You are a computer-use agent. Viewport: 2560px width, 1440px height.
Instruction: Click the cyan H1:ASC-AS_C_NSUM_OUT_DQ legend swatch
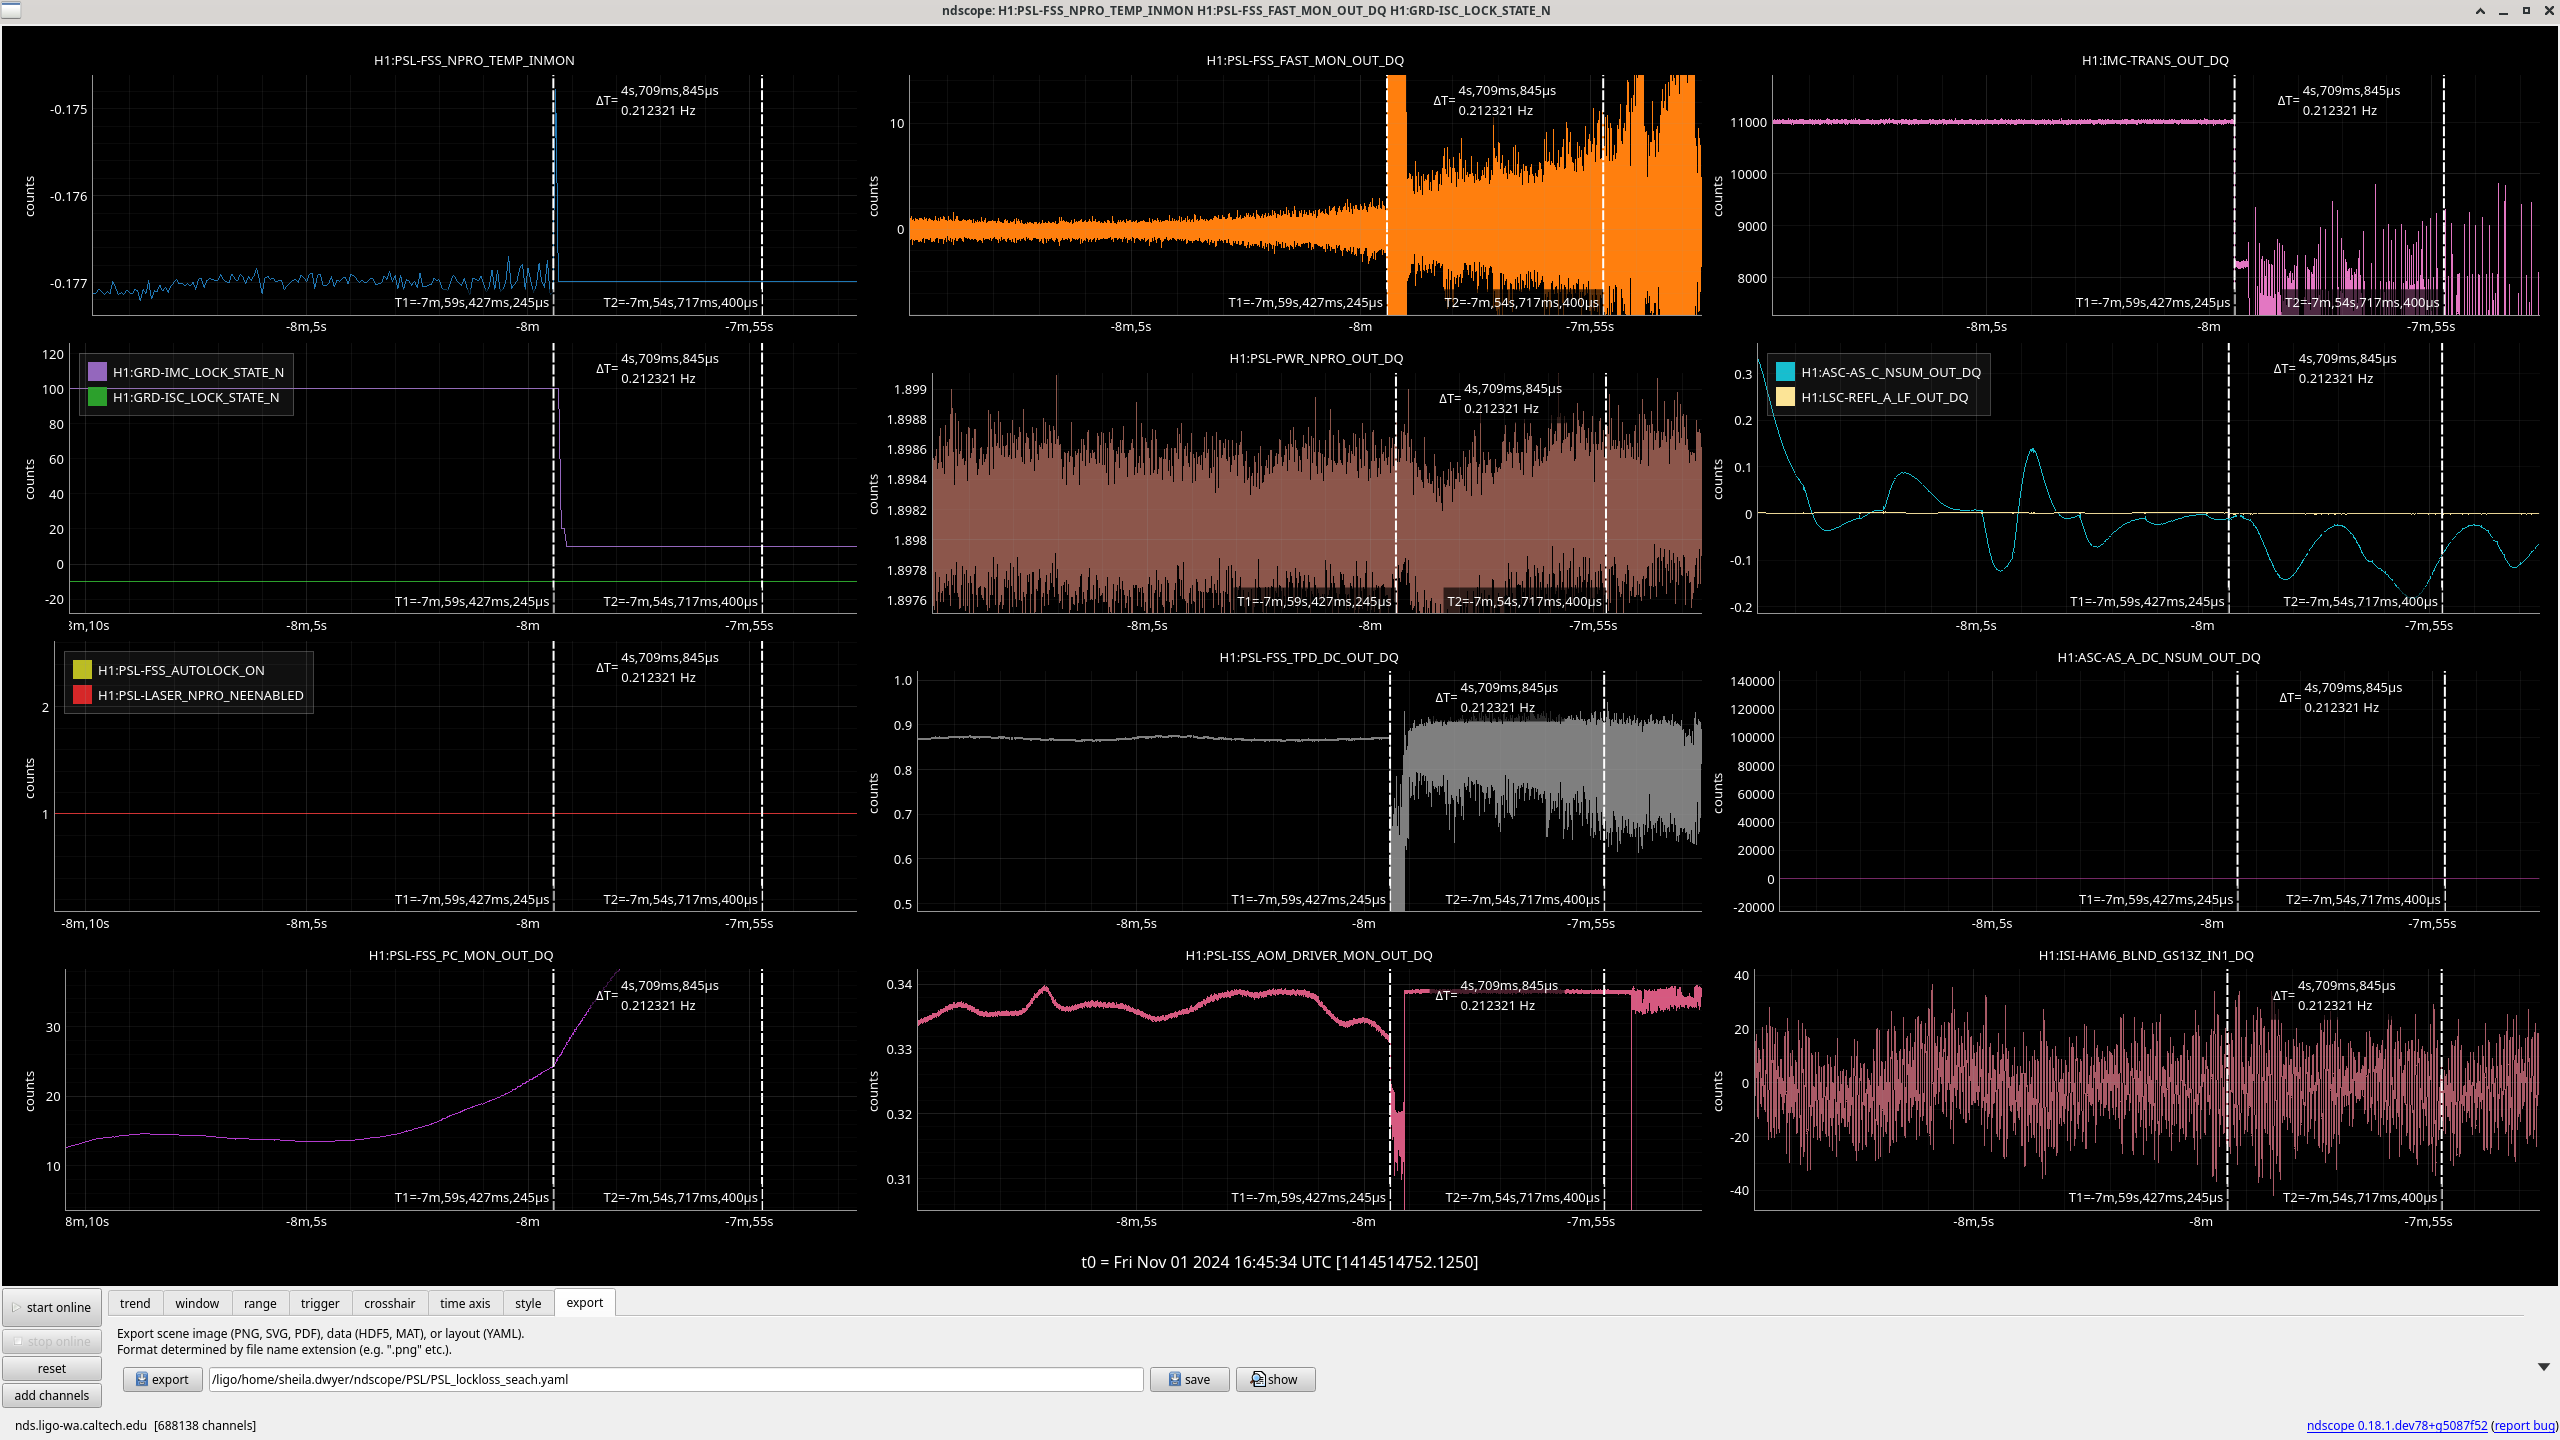tap(1785, 372)
